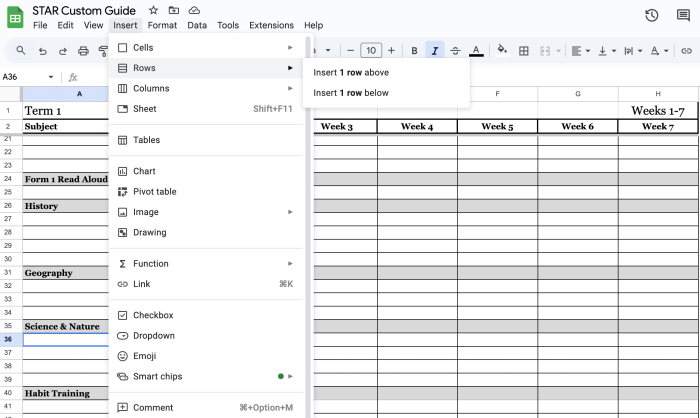This screenshot has width=700, height=418.
Task: Choose Insert 1 row below
Action: coord(351,93)
